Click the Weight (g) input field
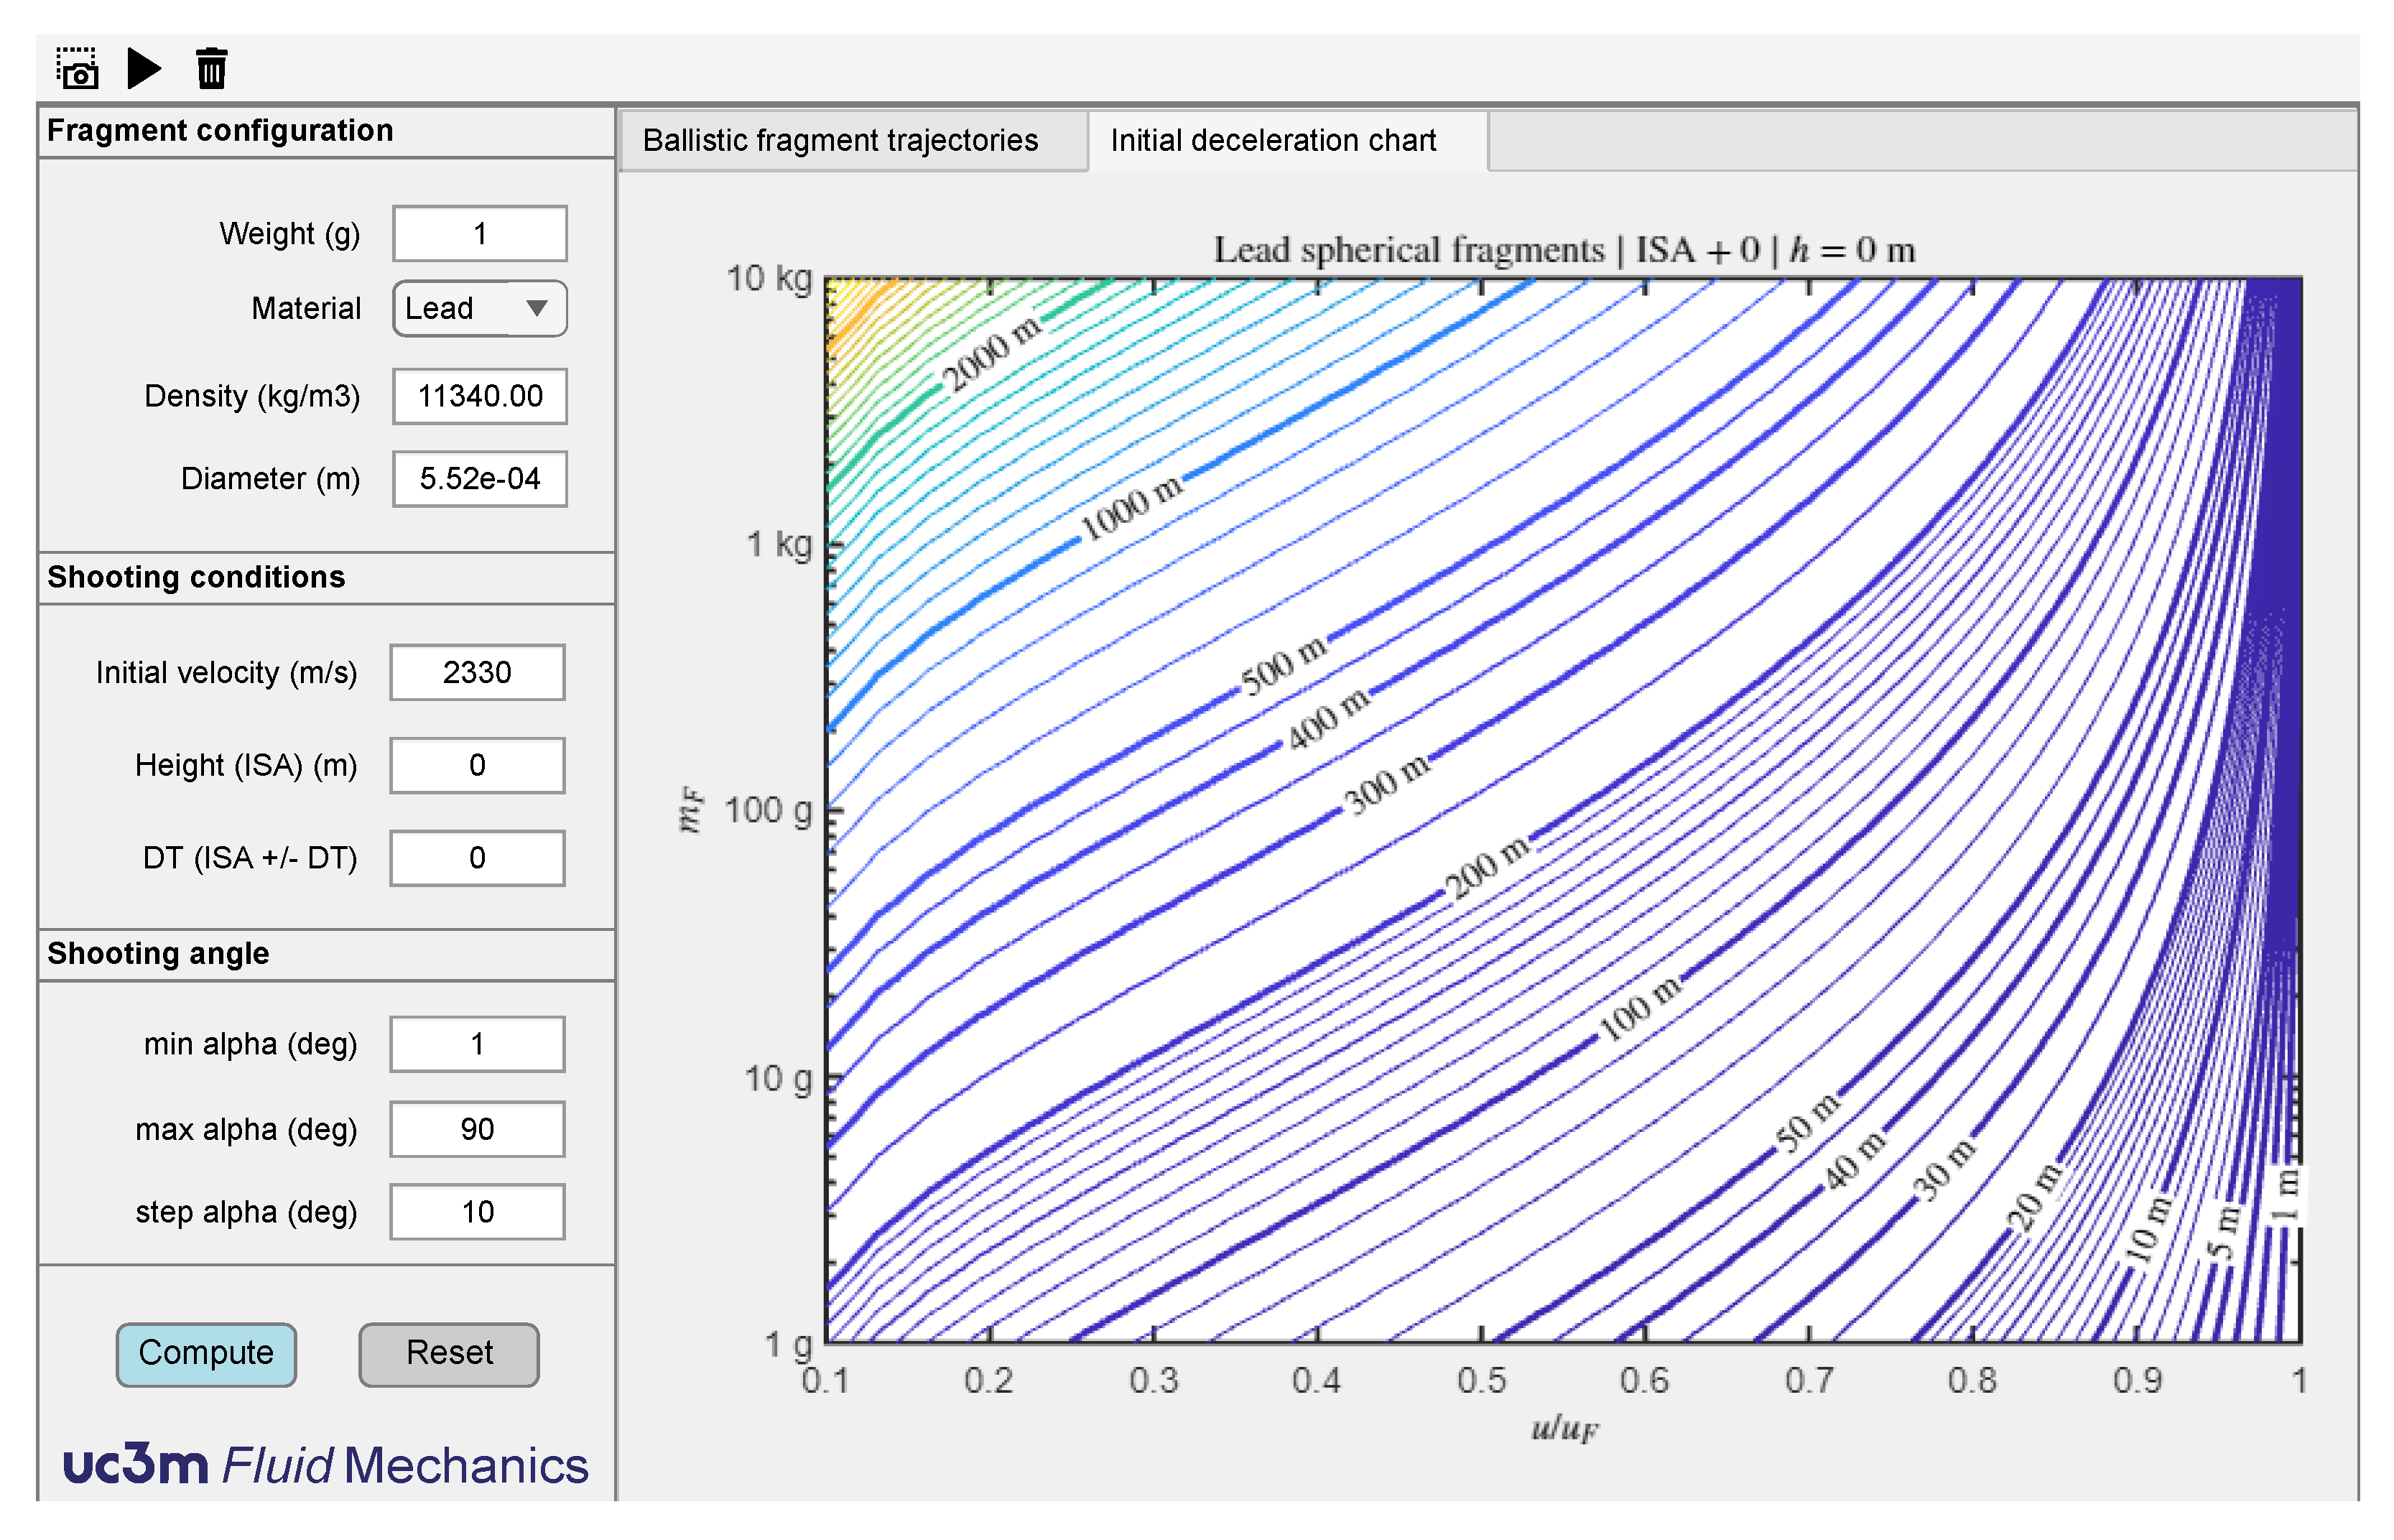Screen dimensions: 2394x1540 tap(480, 234)
